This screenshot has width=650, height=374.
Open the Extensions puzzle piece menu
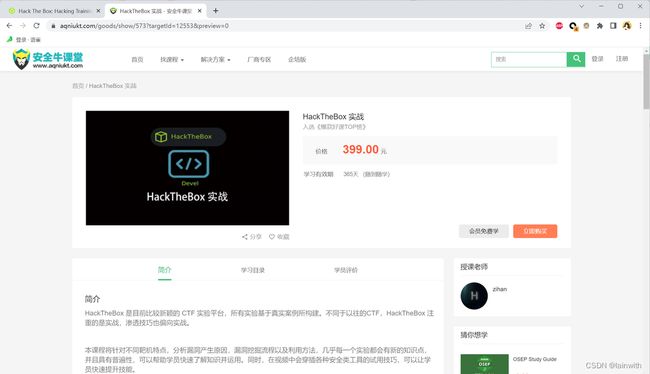tap(599, 26)
